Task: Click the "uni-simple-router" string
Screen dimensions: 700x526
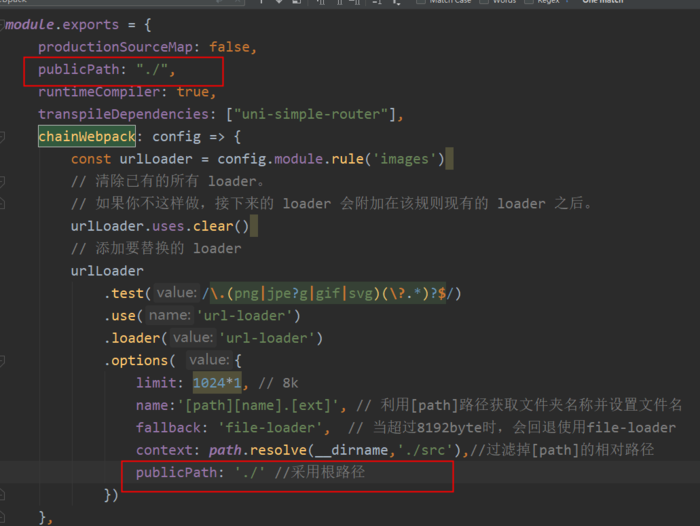Action: pos(311,114)
